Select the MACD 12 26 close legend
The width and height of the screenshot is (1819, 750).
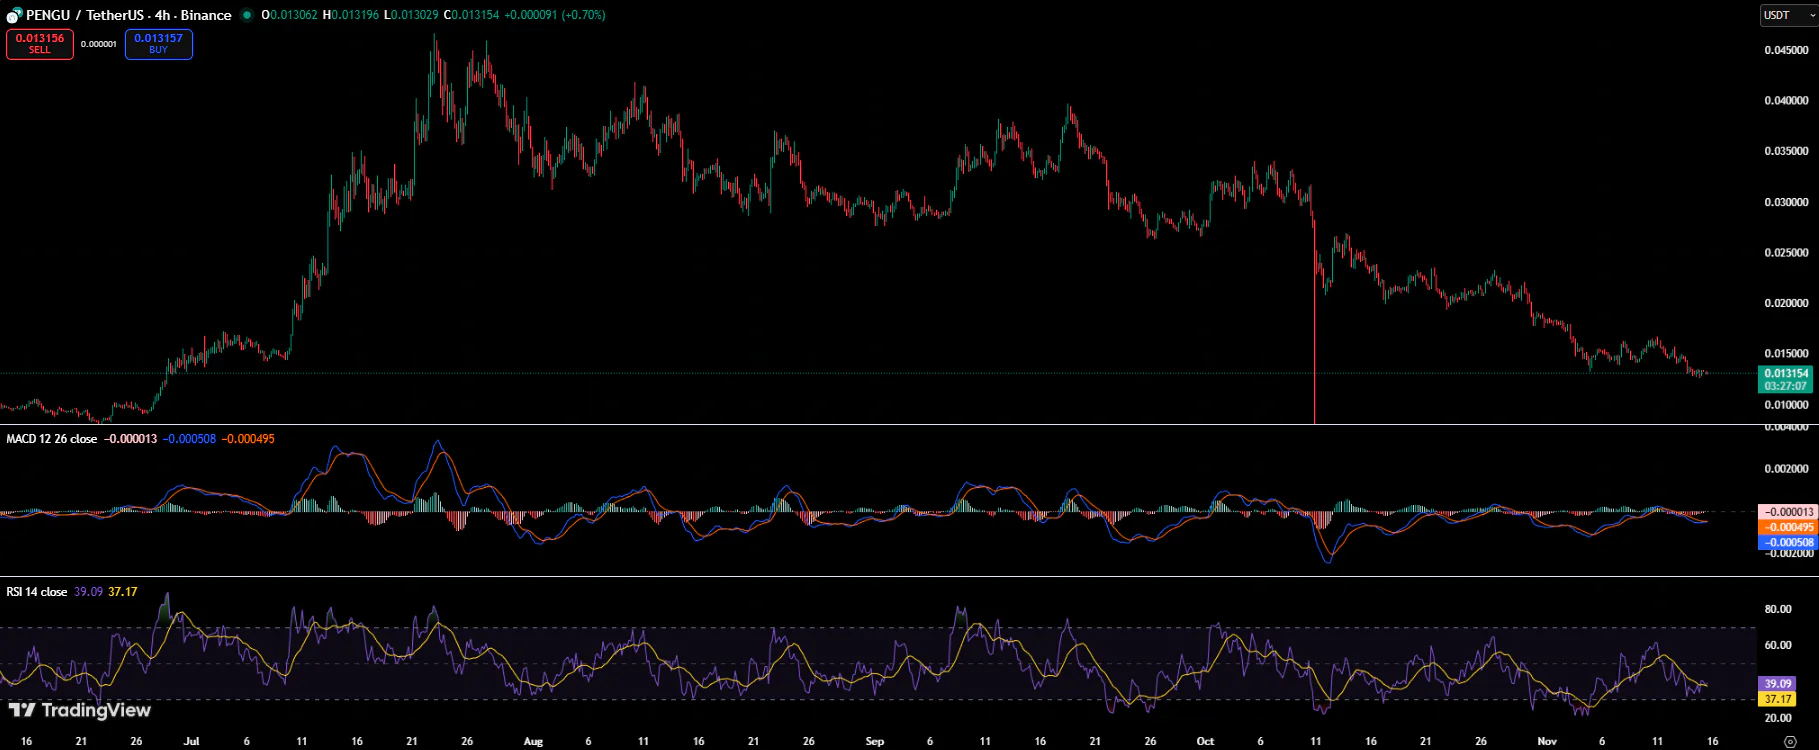(x=52, y=439)
